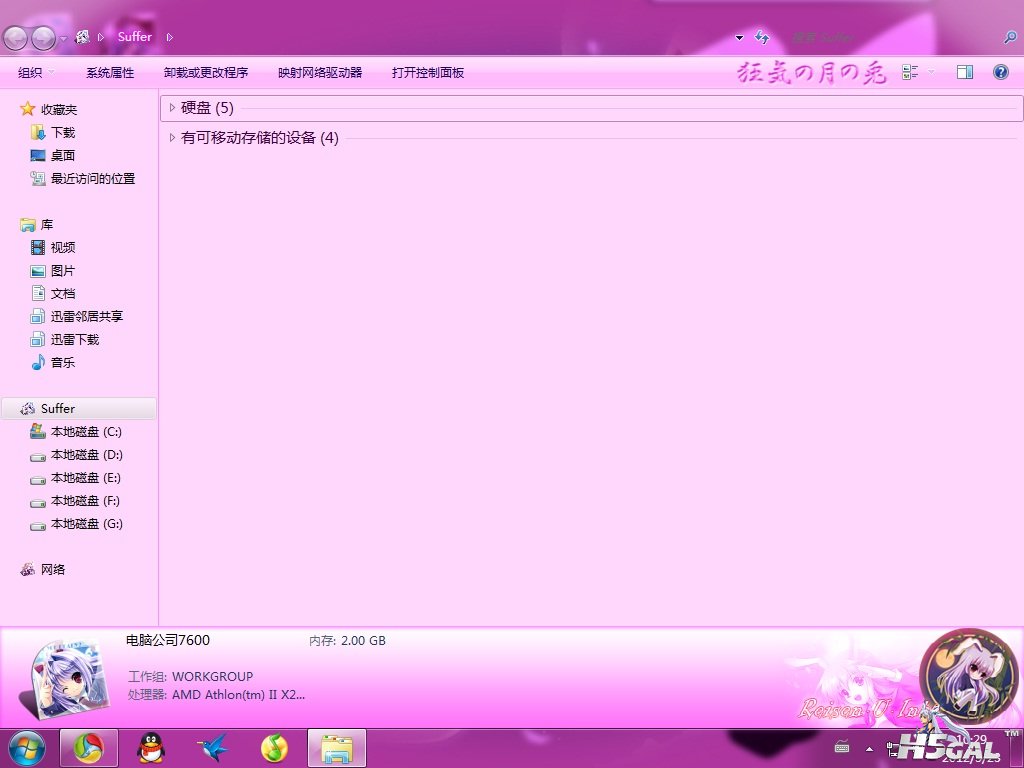Screen dimensions: 1024x768
Task: Expand the arrow after Suffer in breadcrumb
Action: tap(169, 37)
